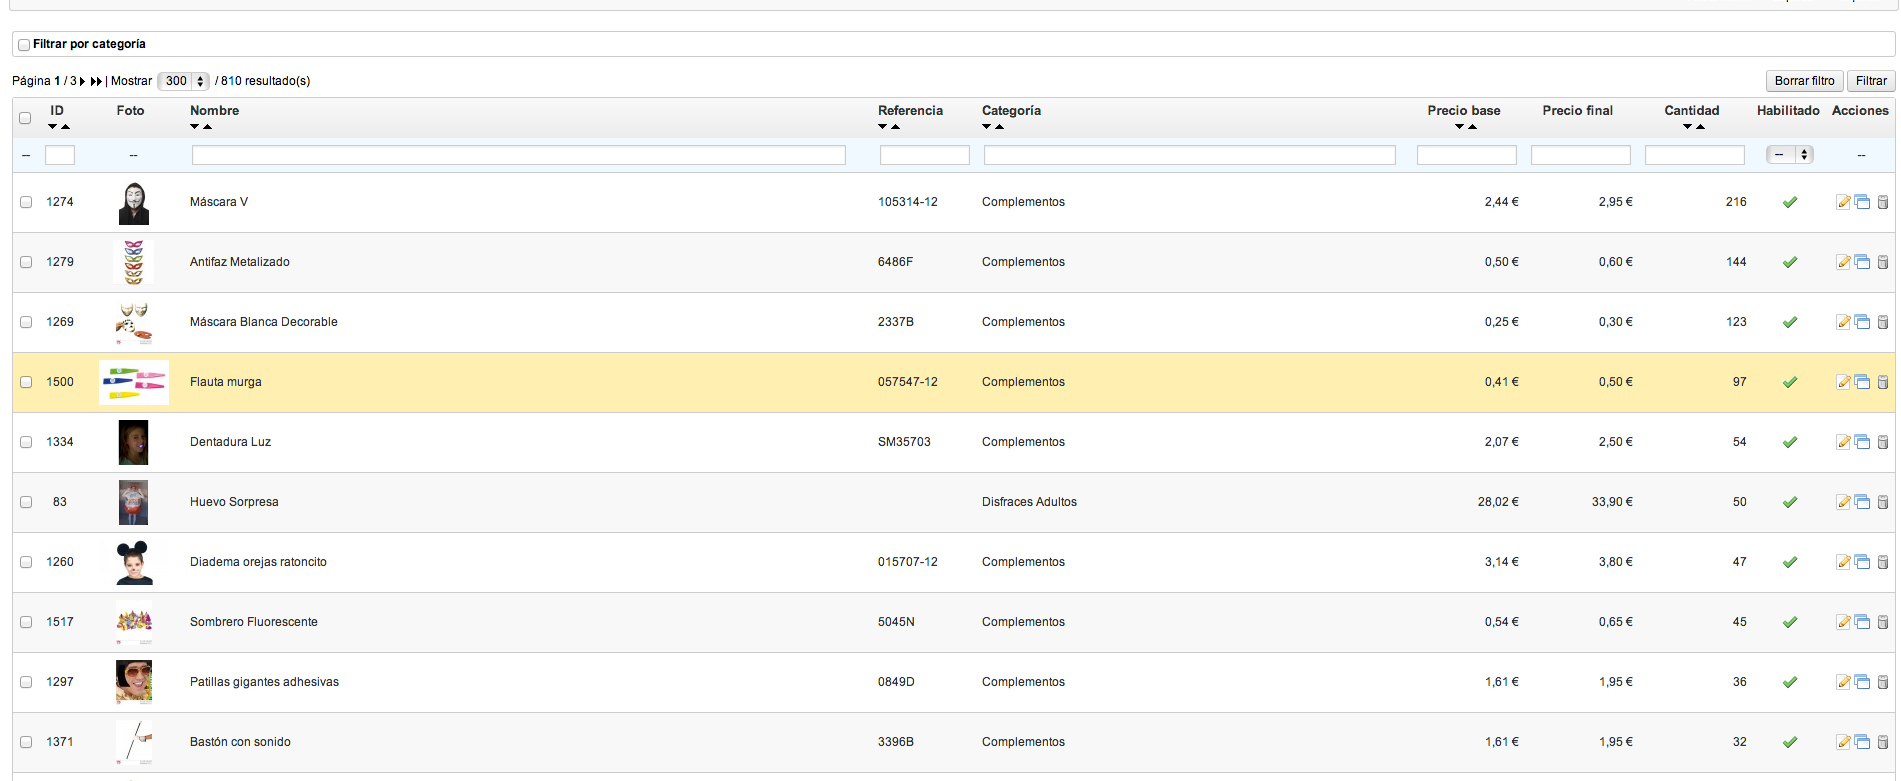Go to the next results page arrow
The image size is (1901, 781).
[x=82, y=81]
